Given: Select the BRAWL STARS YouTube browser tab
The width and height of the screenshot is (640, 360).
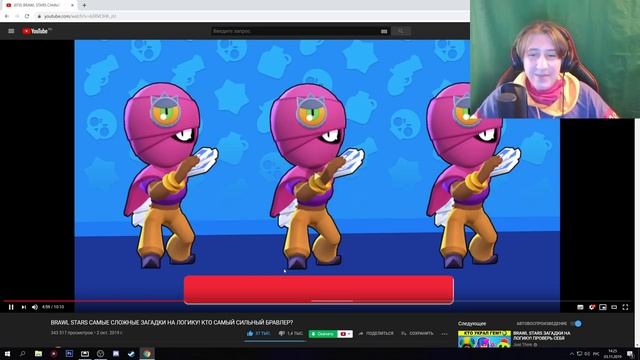Looking at the screenshot, I should click(40, 5).
